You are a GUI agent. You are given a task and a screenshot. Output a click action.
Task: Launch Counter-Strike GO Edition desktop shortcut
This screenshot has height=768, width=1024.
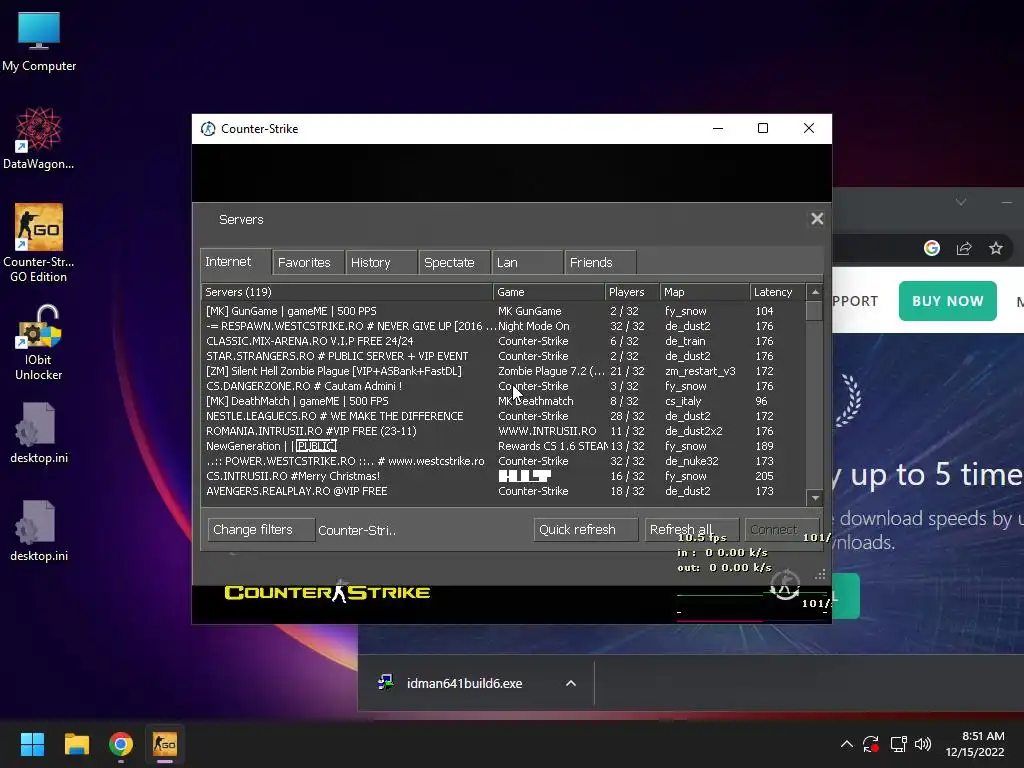[x=39, y=242]
